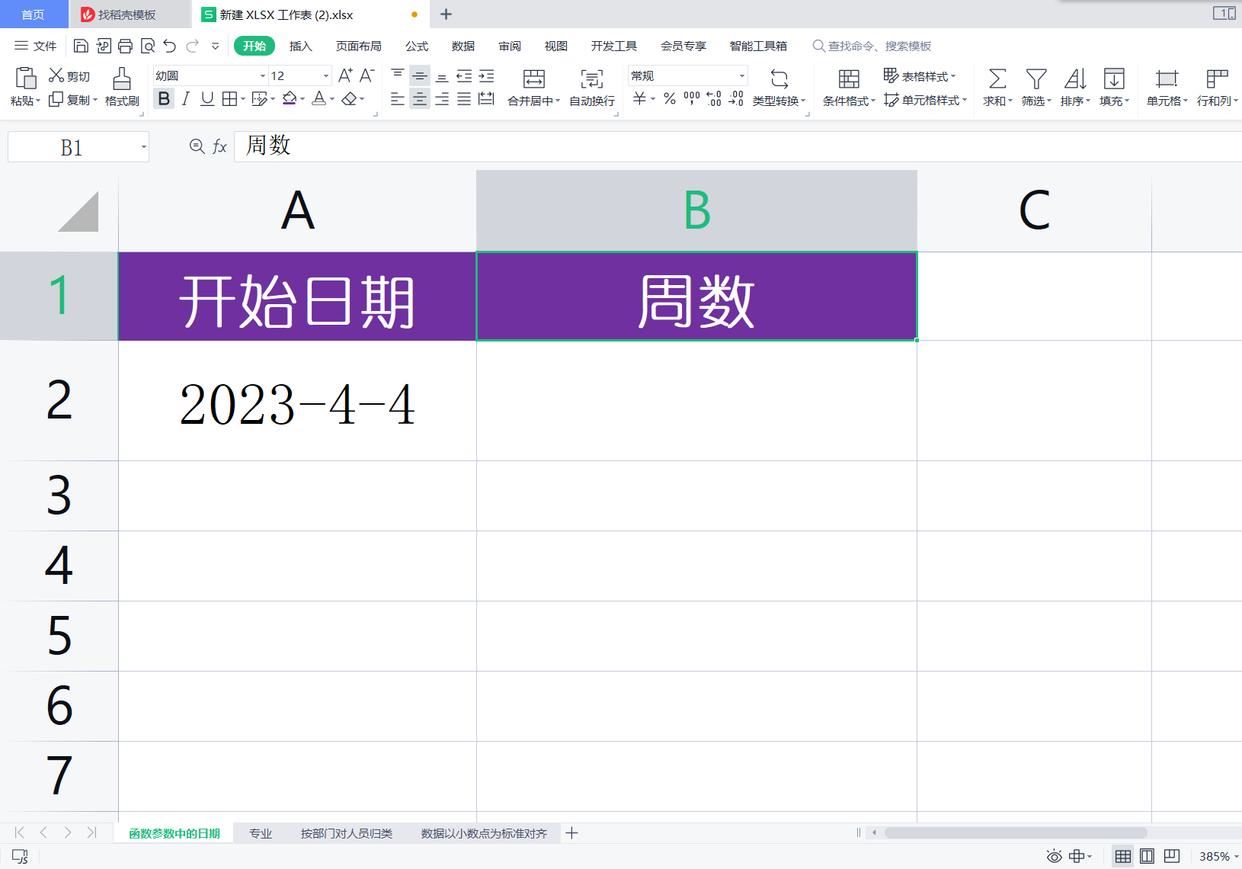Screen dimensions: 1242x869
Task: Open Print Preview from quick access toolbar
Action: (148, 46)
